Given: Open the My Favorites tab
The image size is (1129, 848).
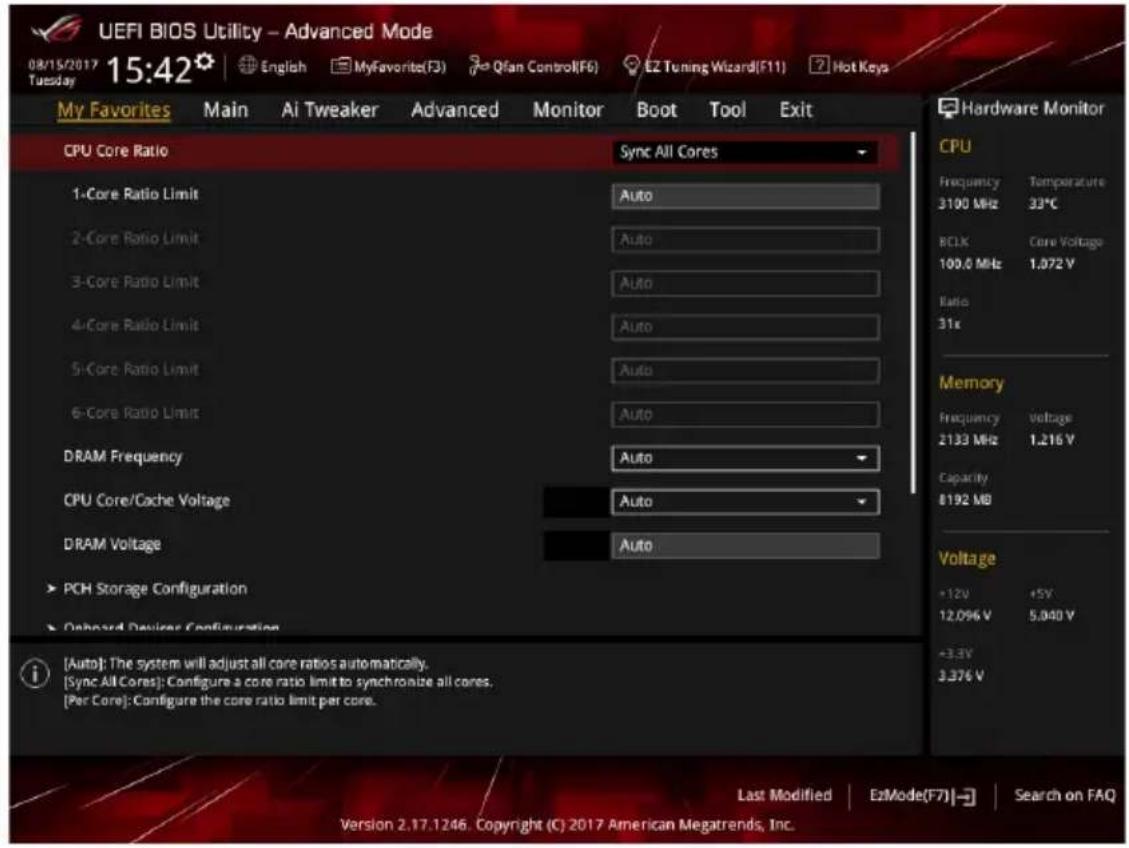Looking at the screenshot, I should [114, 110].
